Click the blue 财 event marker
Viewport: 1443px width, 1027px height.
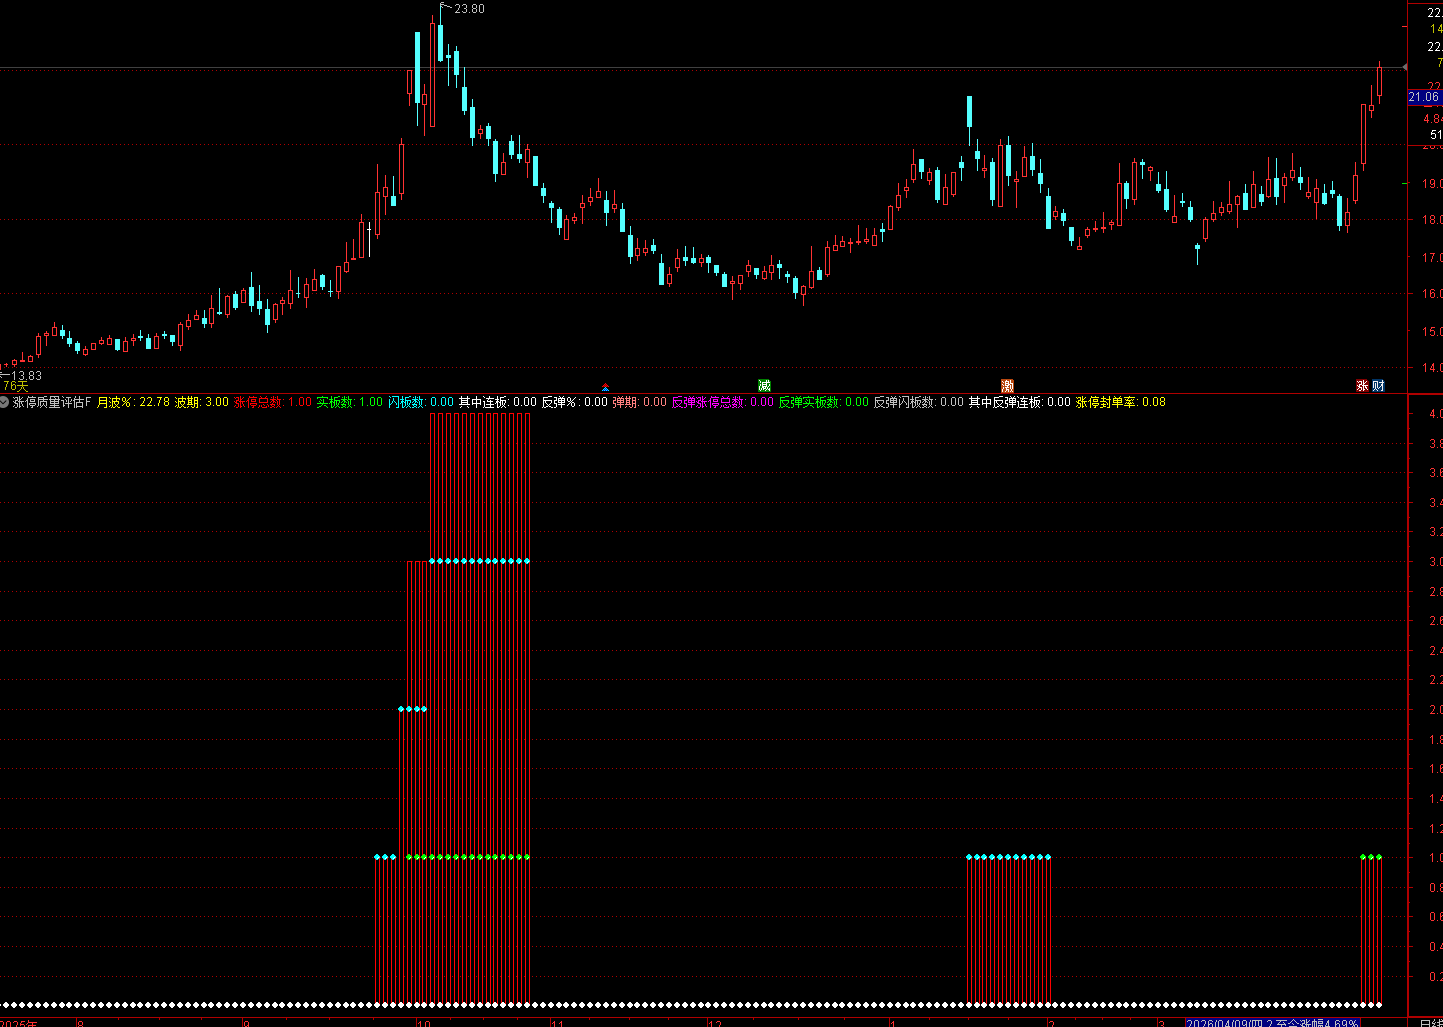1378,386
